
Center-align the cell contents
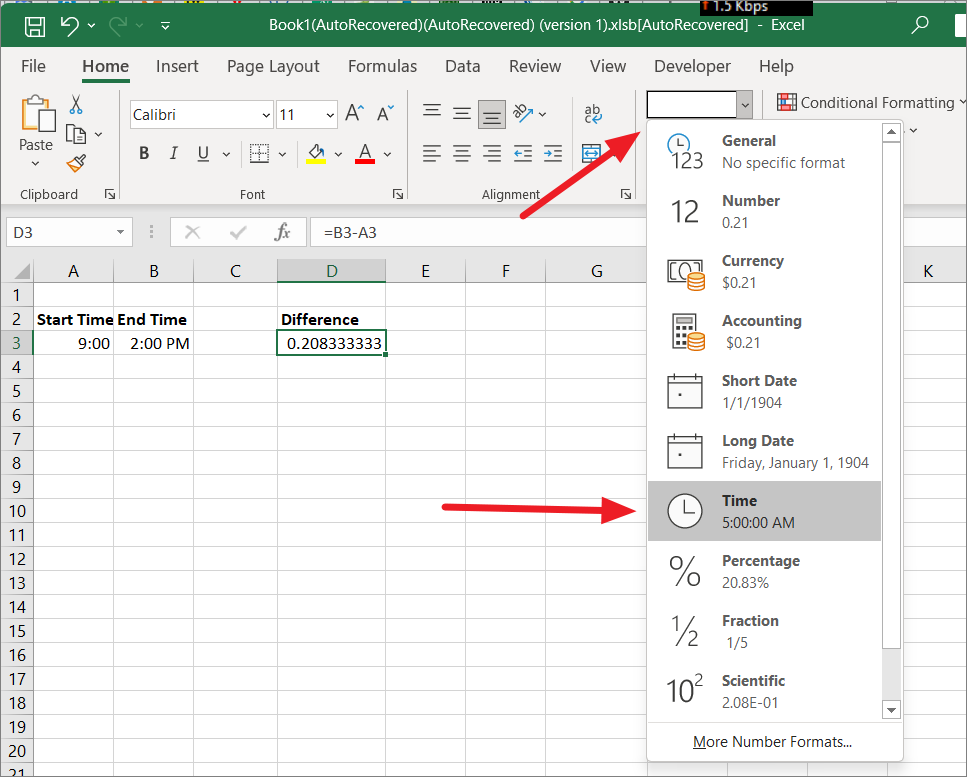click(461, 152)
